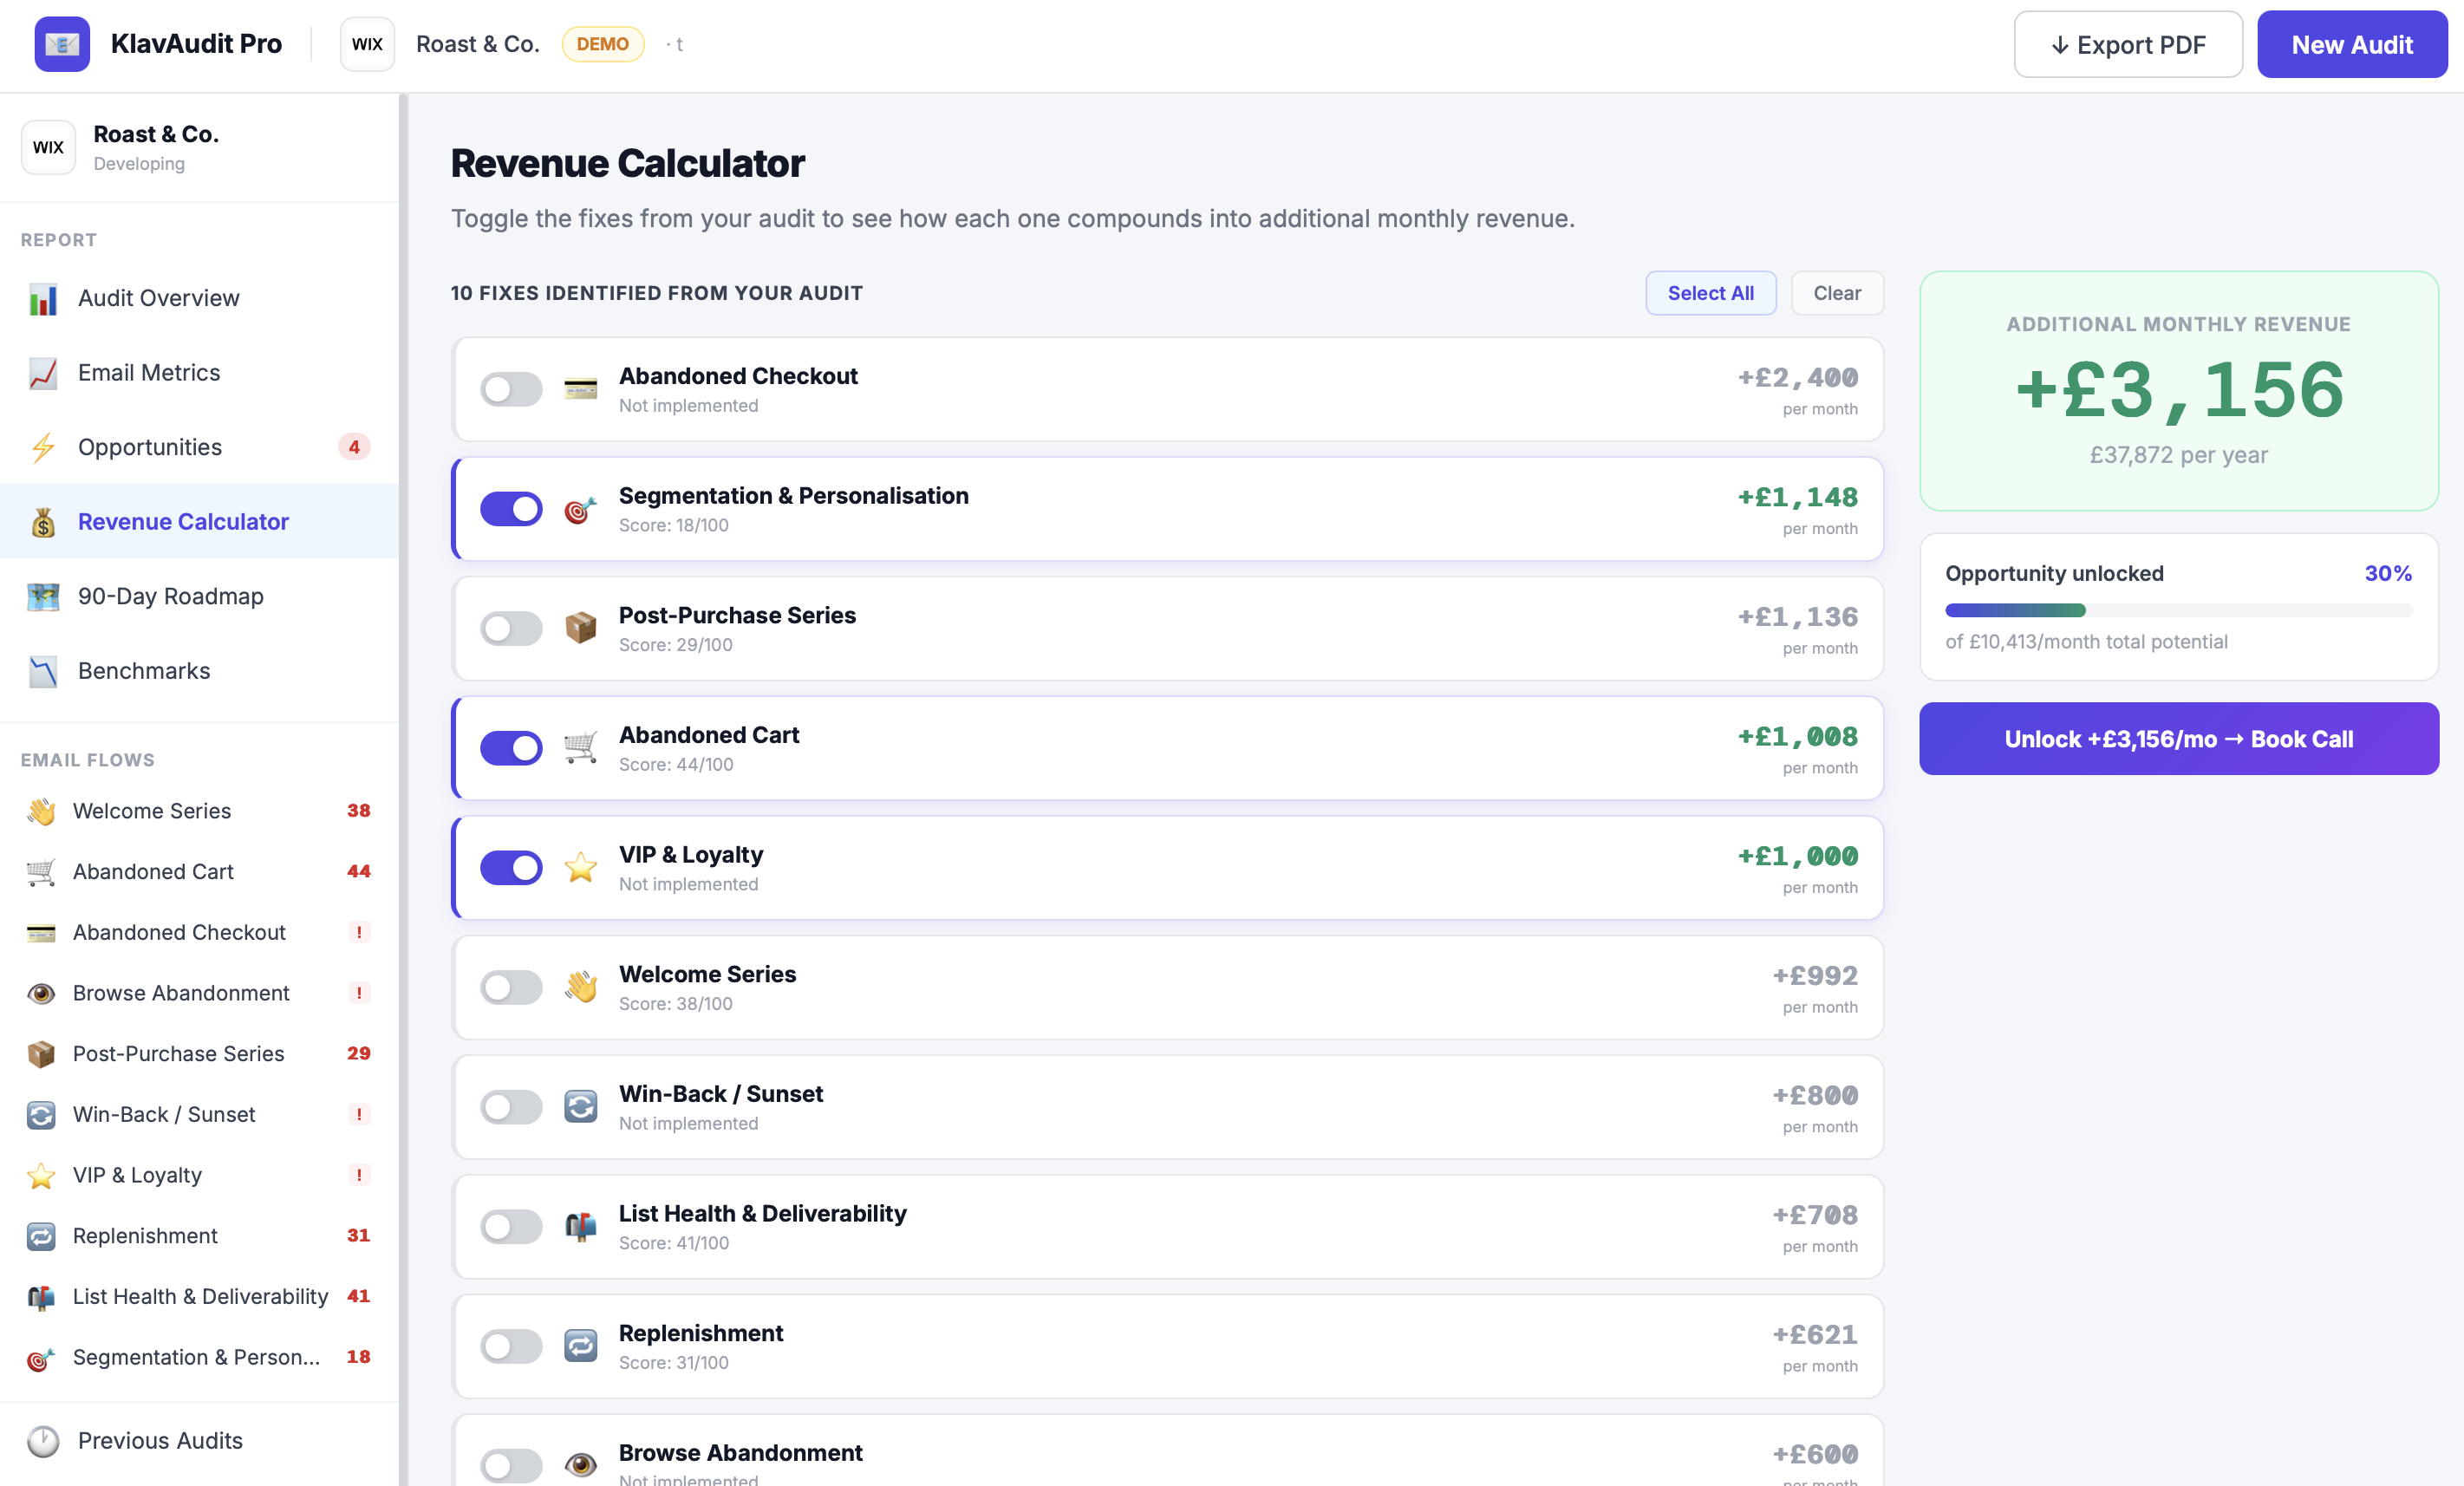Click the Post-Purchase Series box sidebar icon
The image size is (2464, 1486).
click(41, 1055)
